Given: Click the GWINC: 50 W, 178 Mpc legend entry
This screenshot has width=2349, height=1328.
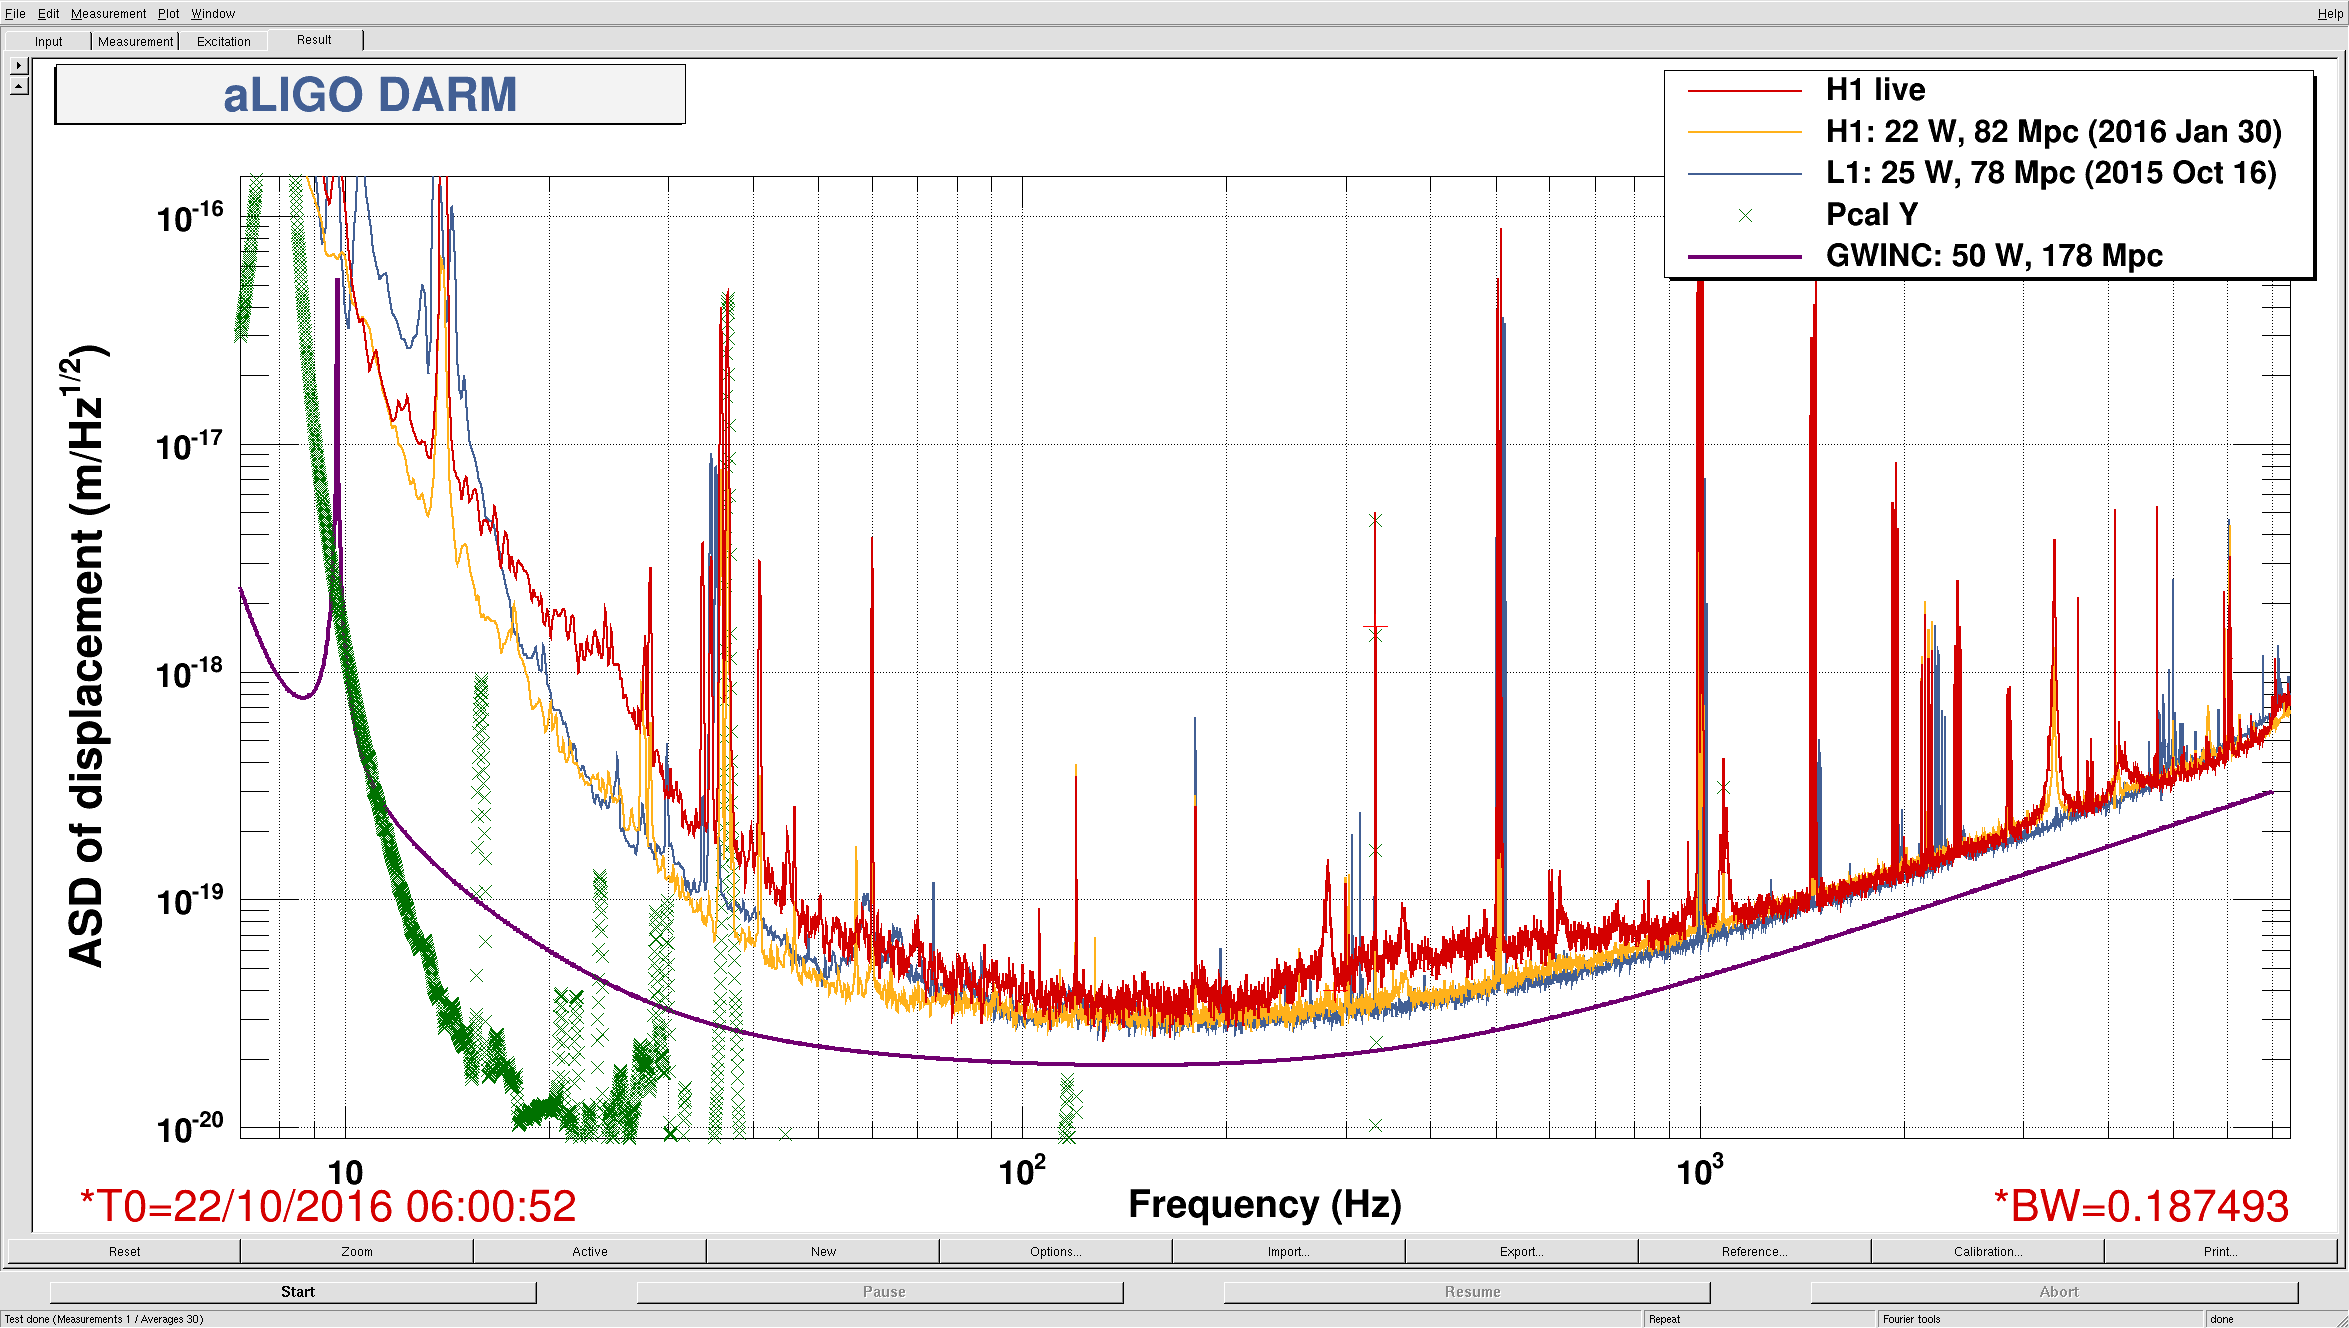Looking at the screenshot, I should pyautogui.click(x=1994, y=256).
